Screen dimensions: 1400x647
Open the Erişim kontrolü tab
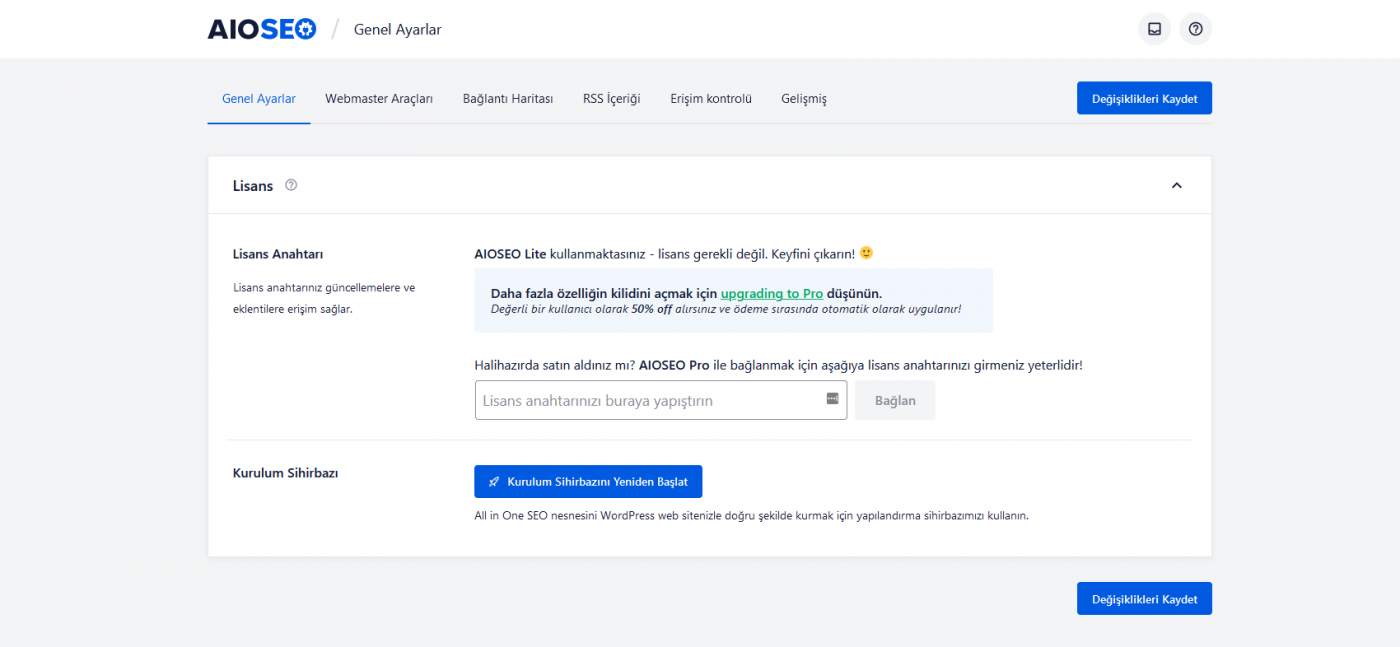click(x=710, y=98)
